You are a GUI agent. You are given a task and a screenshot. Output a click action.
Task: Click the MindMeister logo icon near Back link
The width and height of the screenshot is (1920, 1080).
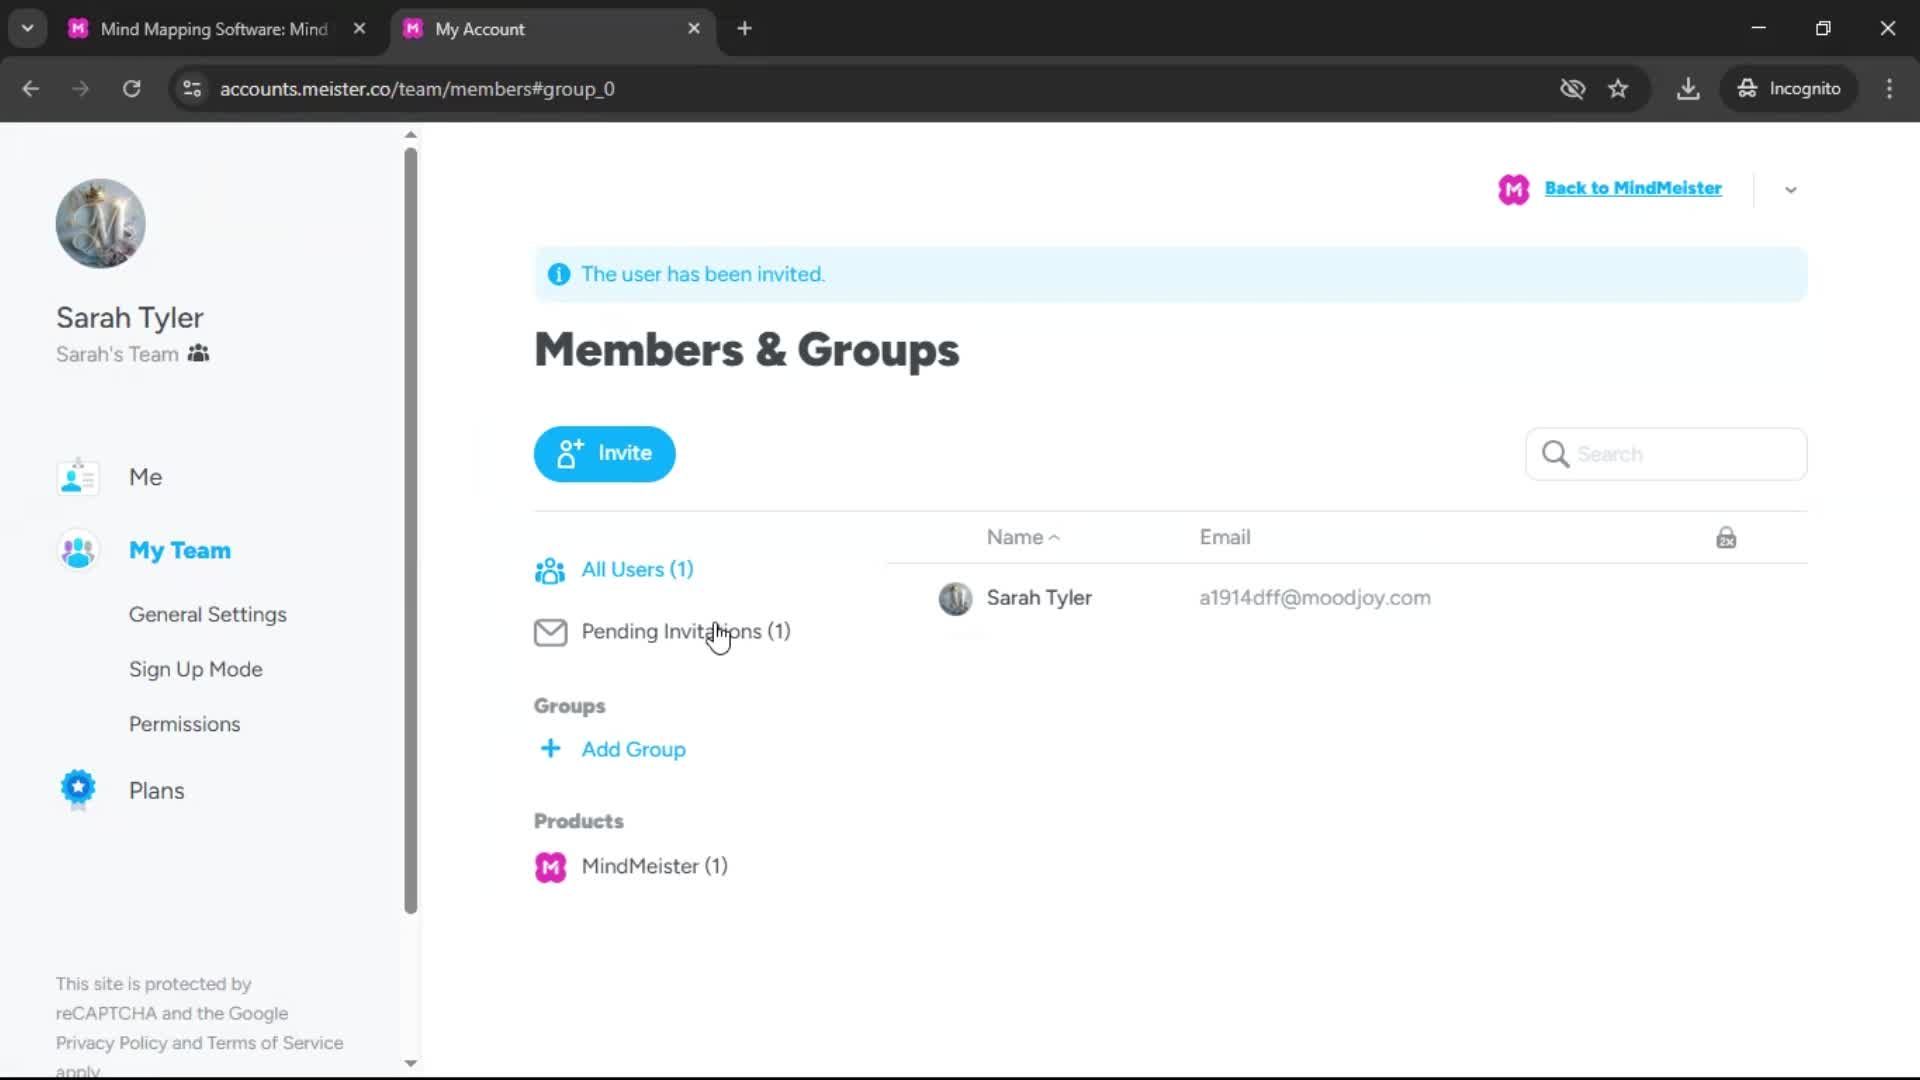pyautogui.click(x=1513, y=189)
